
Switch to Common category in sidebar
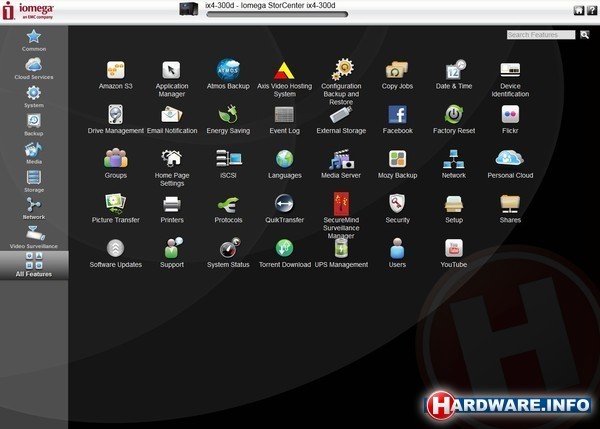pyautogui.click(x=34, y=41)
